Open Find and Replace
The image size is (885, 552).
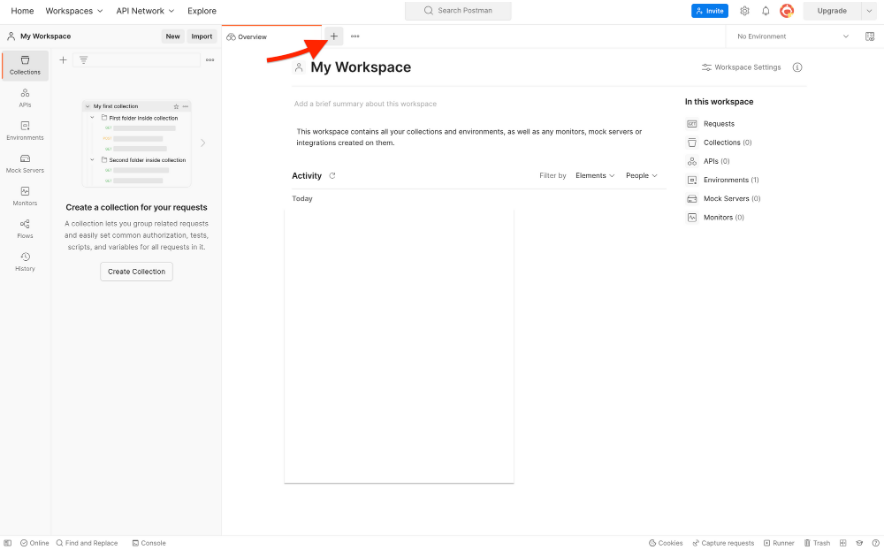[87, 543]
